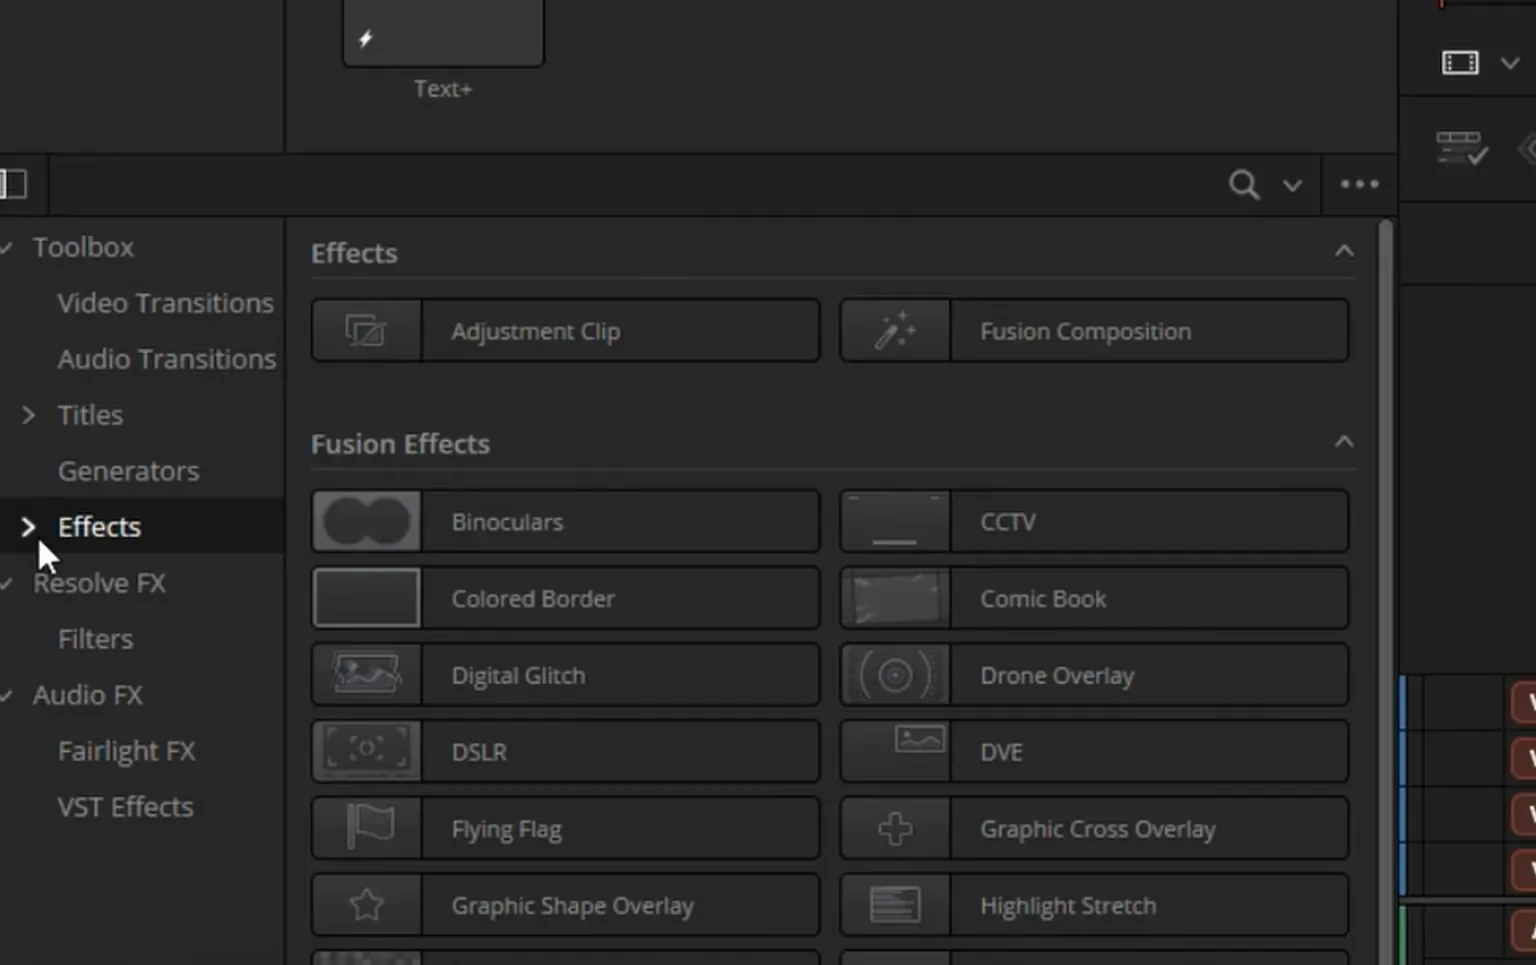This screenshot has height=965, width=1536.
Task: Open the three-dot options menu
Action: coord(1359,184)
